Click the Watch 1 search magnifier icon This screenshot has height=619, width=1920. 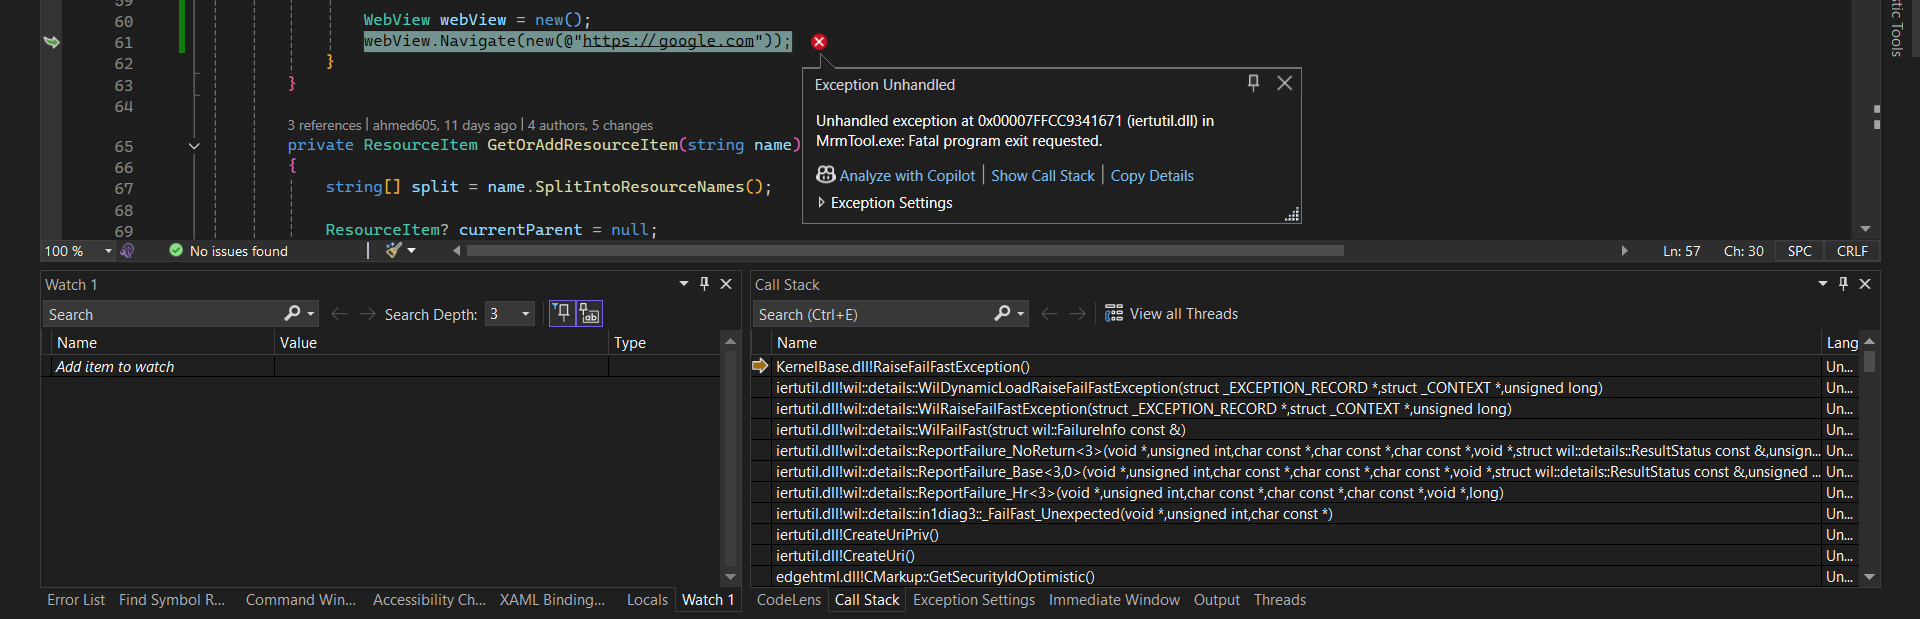point(292,314)
